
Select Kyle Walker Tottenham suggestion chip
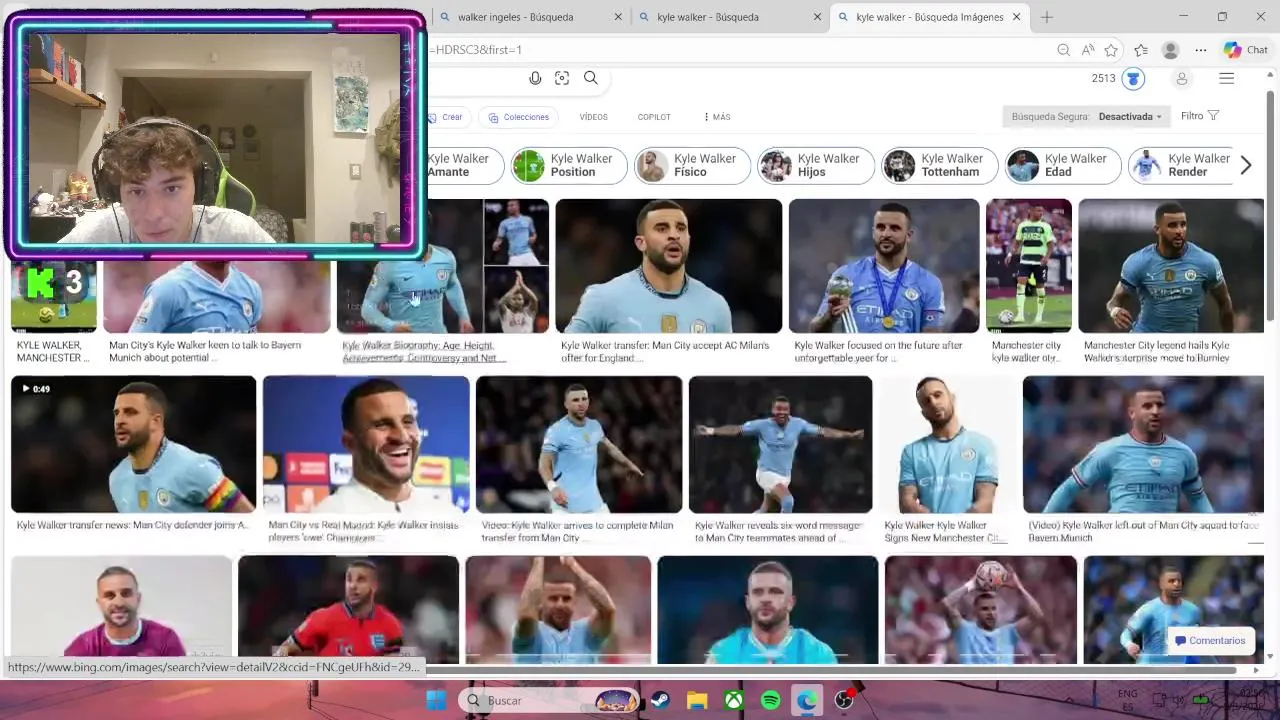(940, 165)
